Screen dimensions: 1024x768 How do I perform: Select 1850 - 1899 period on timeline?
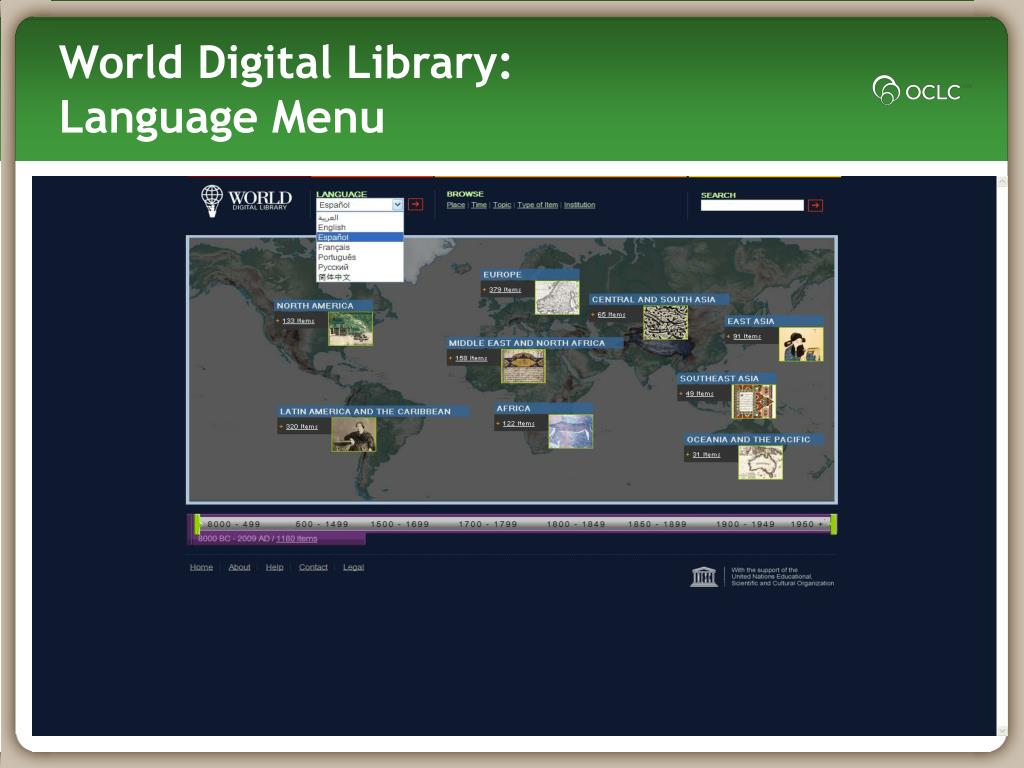click(657, 524)
